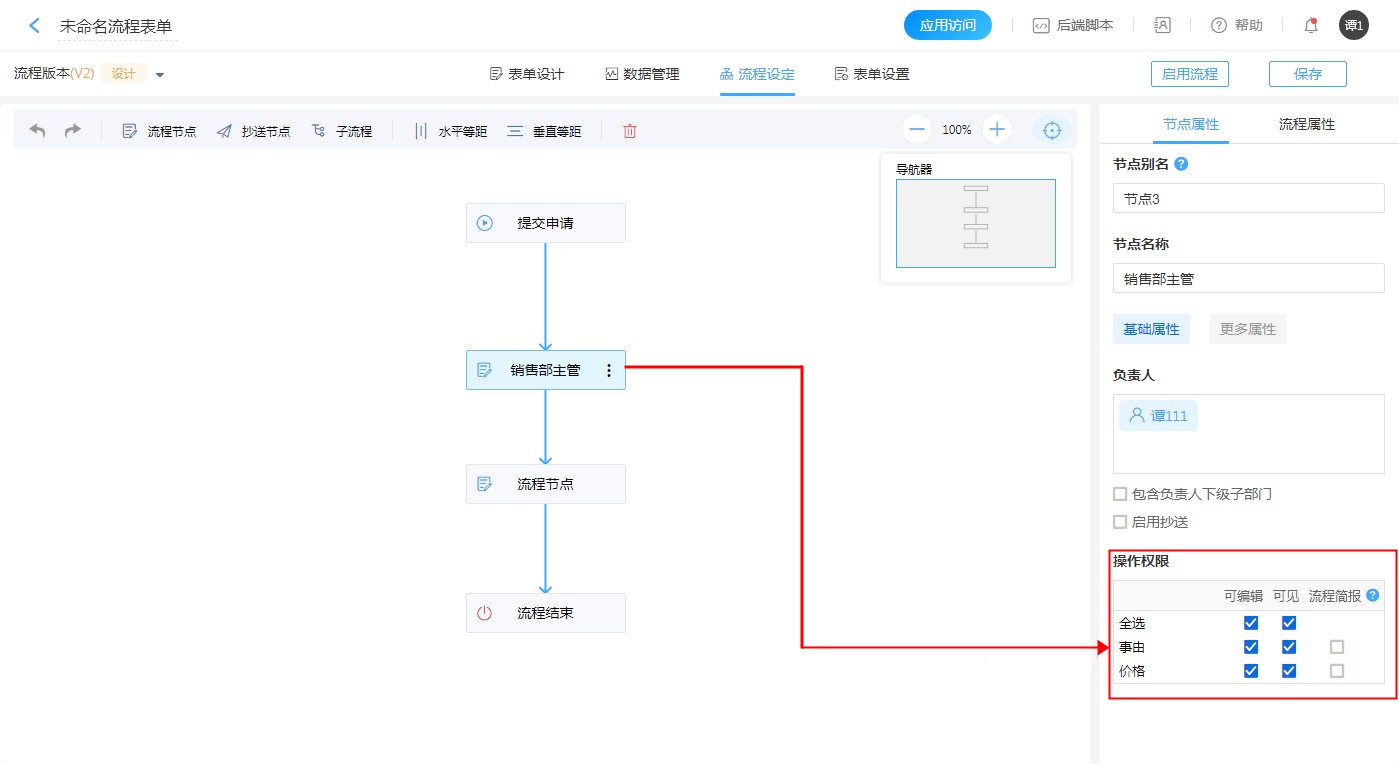The image size is (1399, 764).
Task: Click the back arrow at top left
Action: (35, 26)
